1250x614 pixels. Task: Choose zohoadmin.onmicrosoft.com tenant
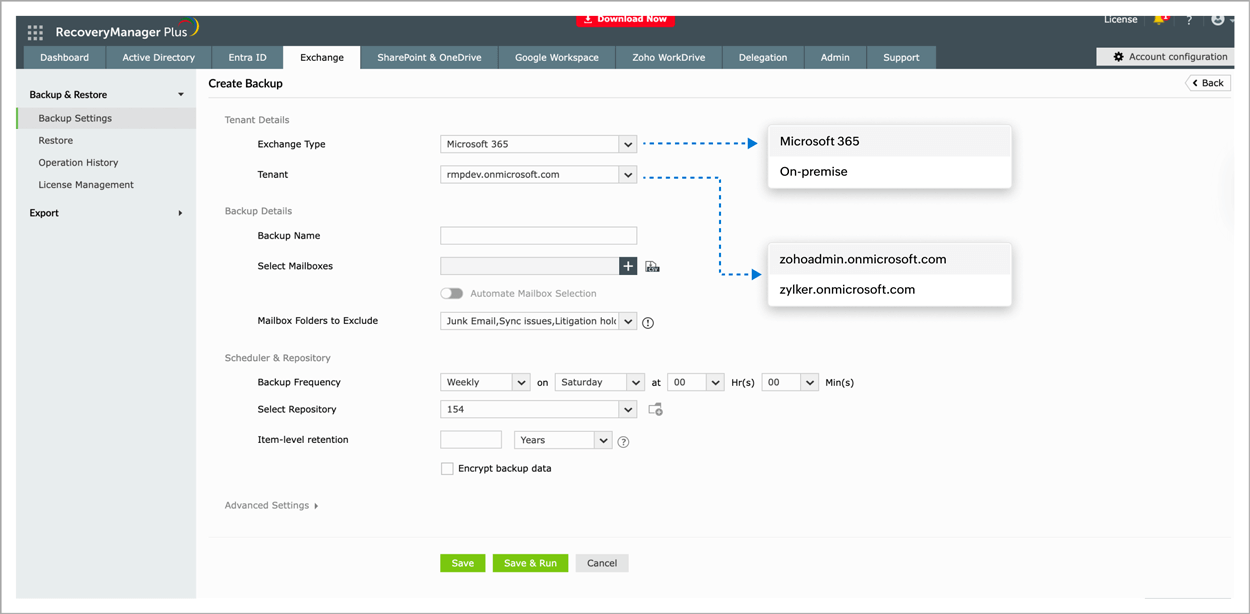[x=889, y=259]
